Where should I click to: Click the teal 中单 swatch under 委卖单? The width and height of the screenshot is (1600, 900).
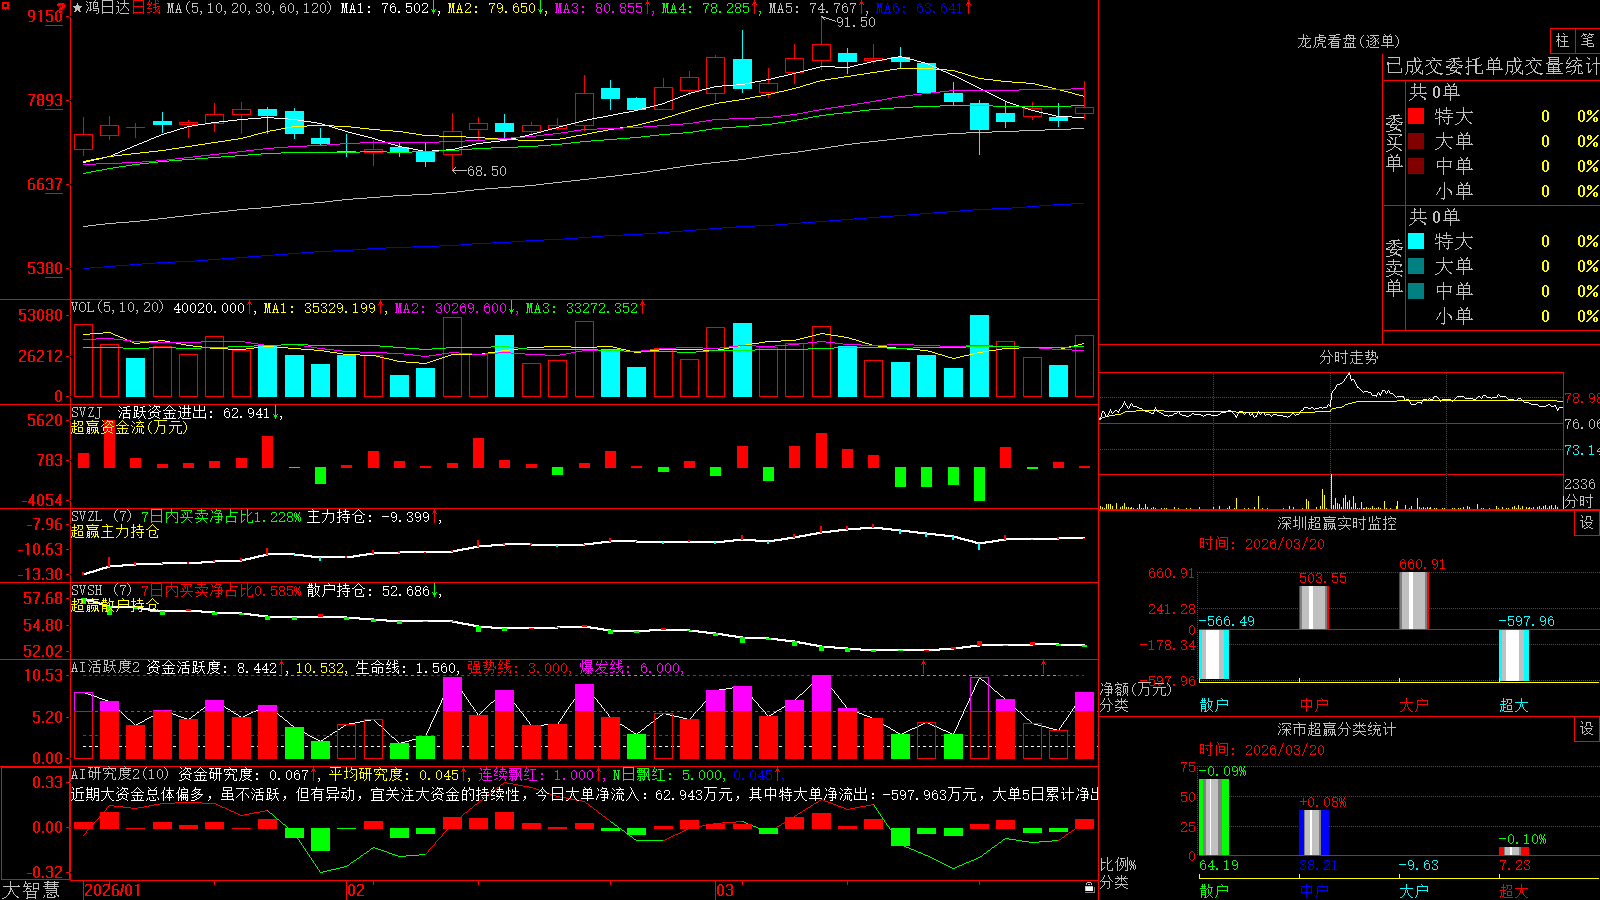point(1416,291)
